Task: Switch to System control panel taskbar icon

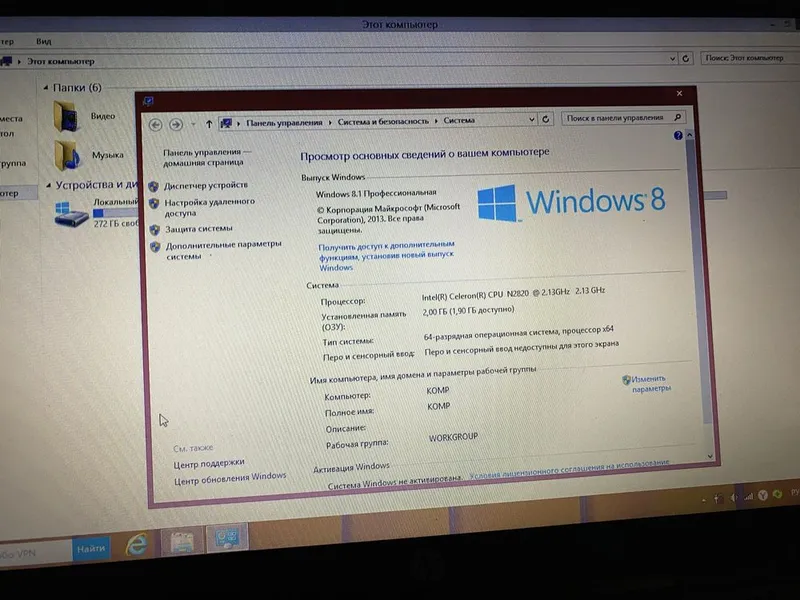Action: [x=227, y=537]
